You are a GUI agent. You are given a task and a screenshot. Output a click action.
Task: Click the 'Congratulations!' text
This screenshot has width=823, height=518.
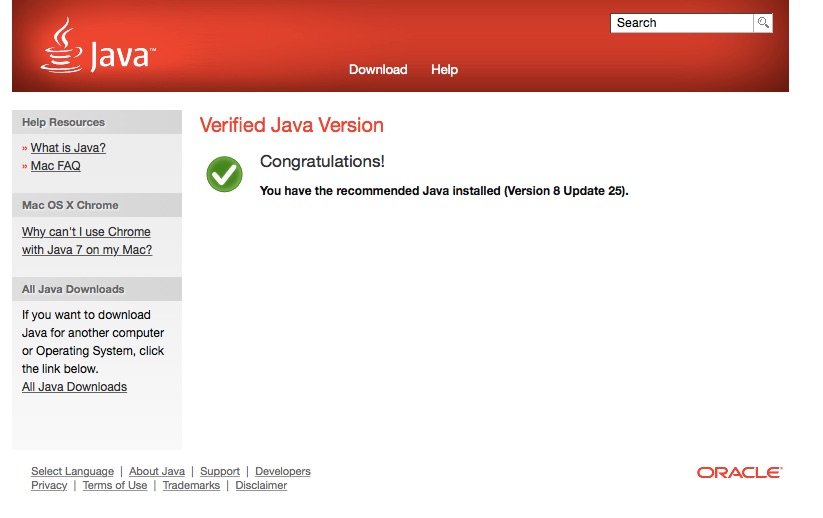pos(322,162)
